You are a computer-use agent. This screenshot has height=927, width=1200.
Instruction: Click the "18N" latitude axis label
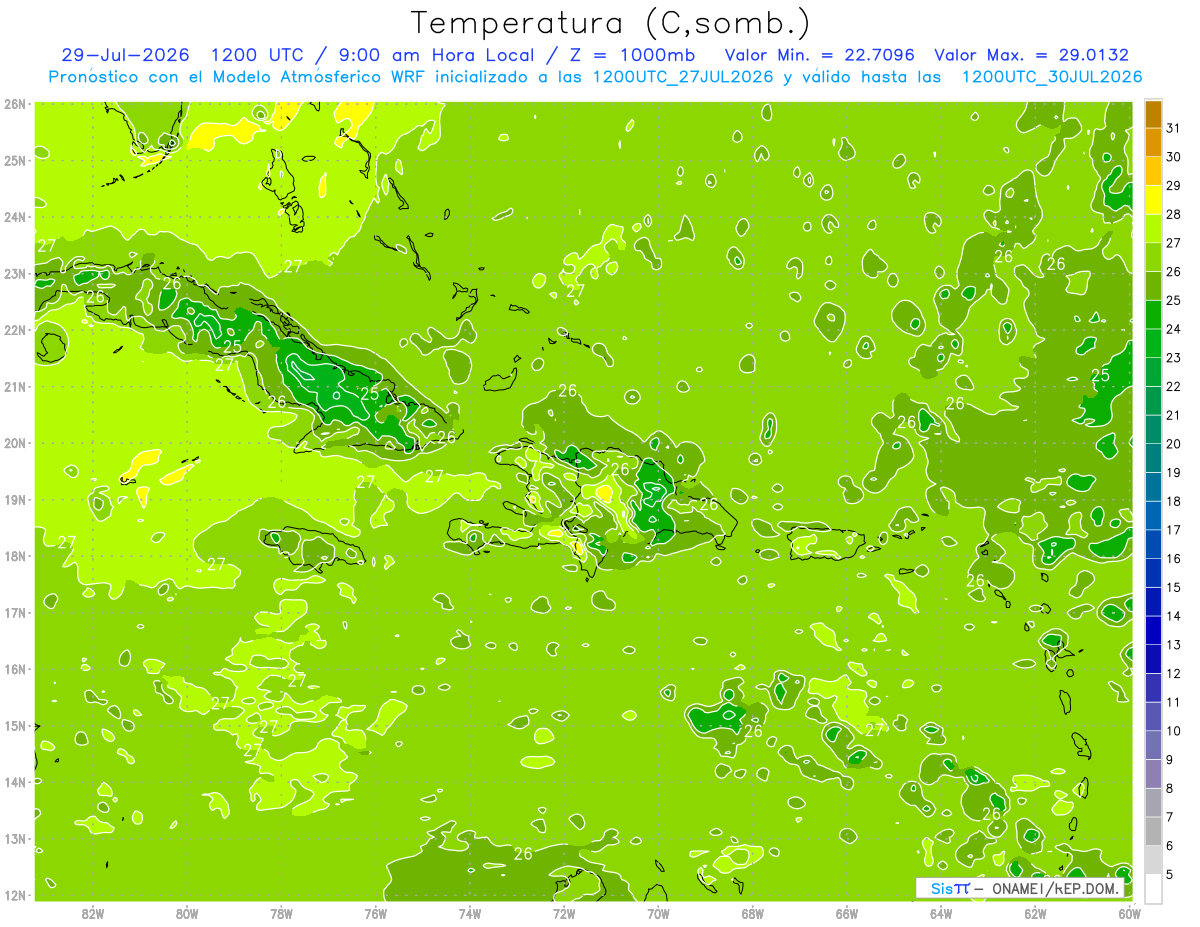15,556
